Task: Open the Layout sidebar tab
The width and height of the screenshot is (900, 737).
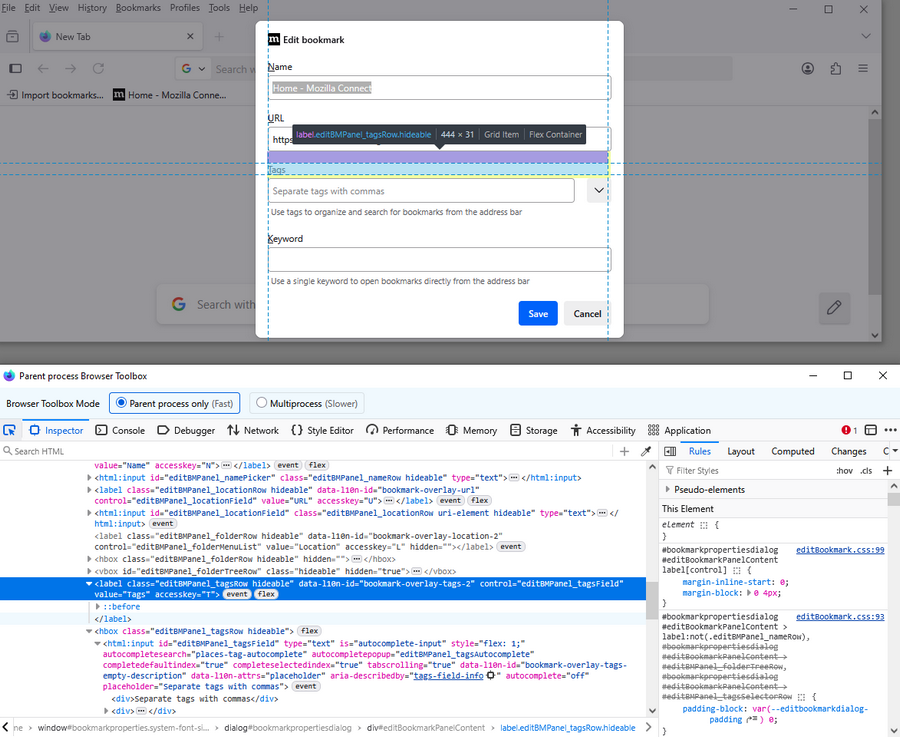Action: (x=741, y=451)
